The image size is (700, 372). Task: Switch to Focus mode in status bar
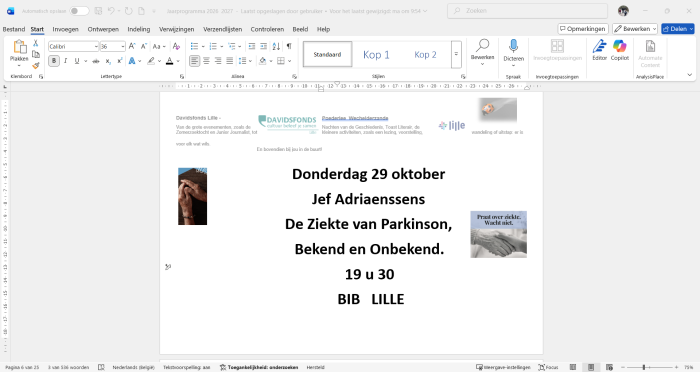(x=549, y=367)
